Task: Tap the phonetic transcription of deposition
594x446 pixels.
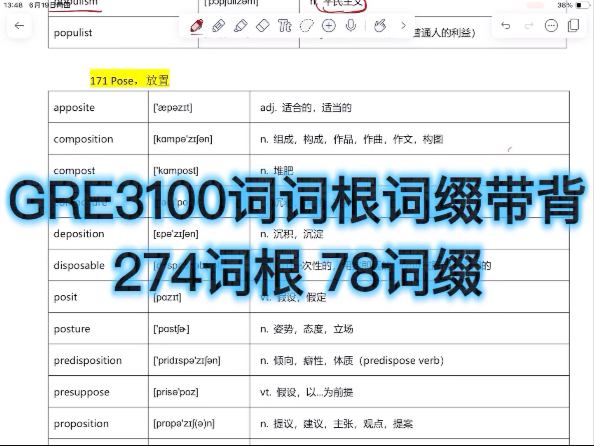Action: click(176, 234)
